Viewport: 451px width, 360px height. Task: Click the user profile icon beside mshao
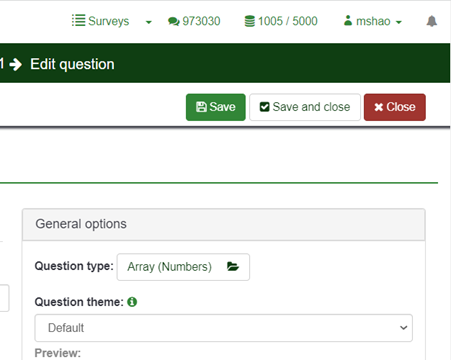(x=348, y=20)
